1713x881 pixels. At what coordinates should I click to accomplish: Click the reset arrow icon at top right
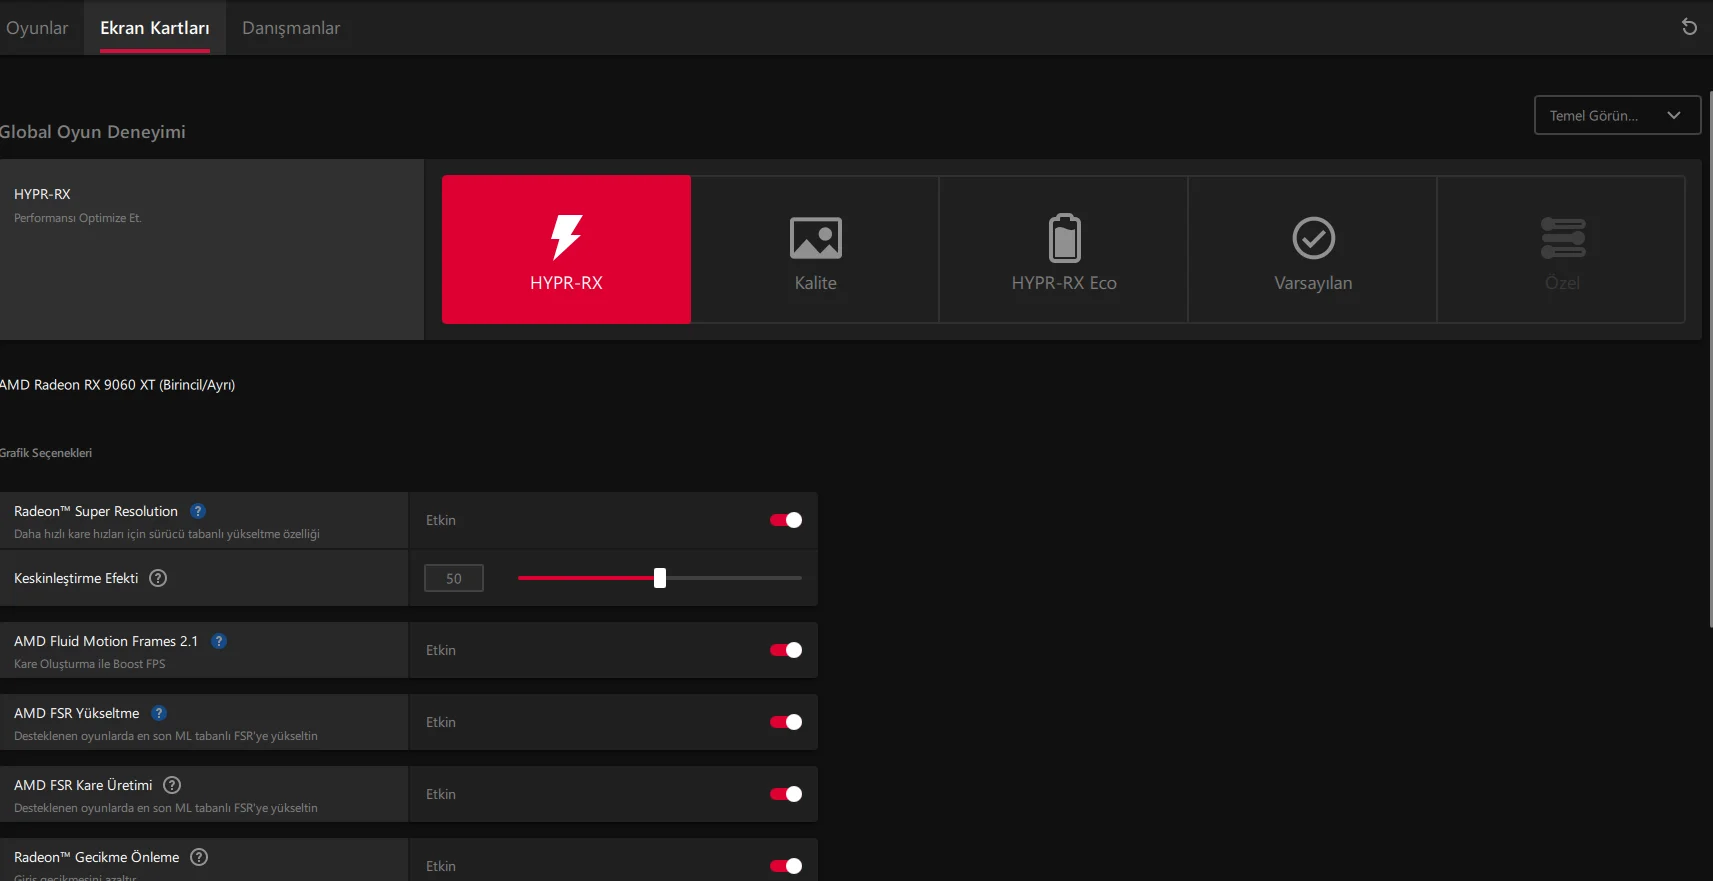click(x=1689, y=27)
